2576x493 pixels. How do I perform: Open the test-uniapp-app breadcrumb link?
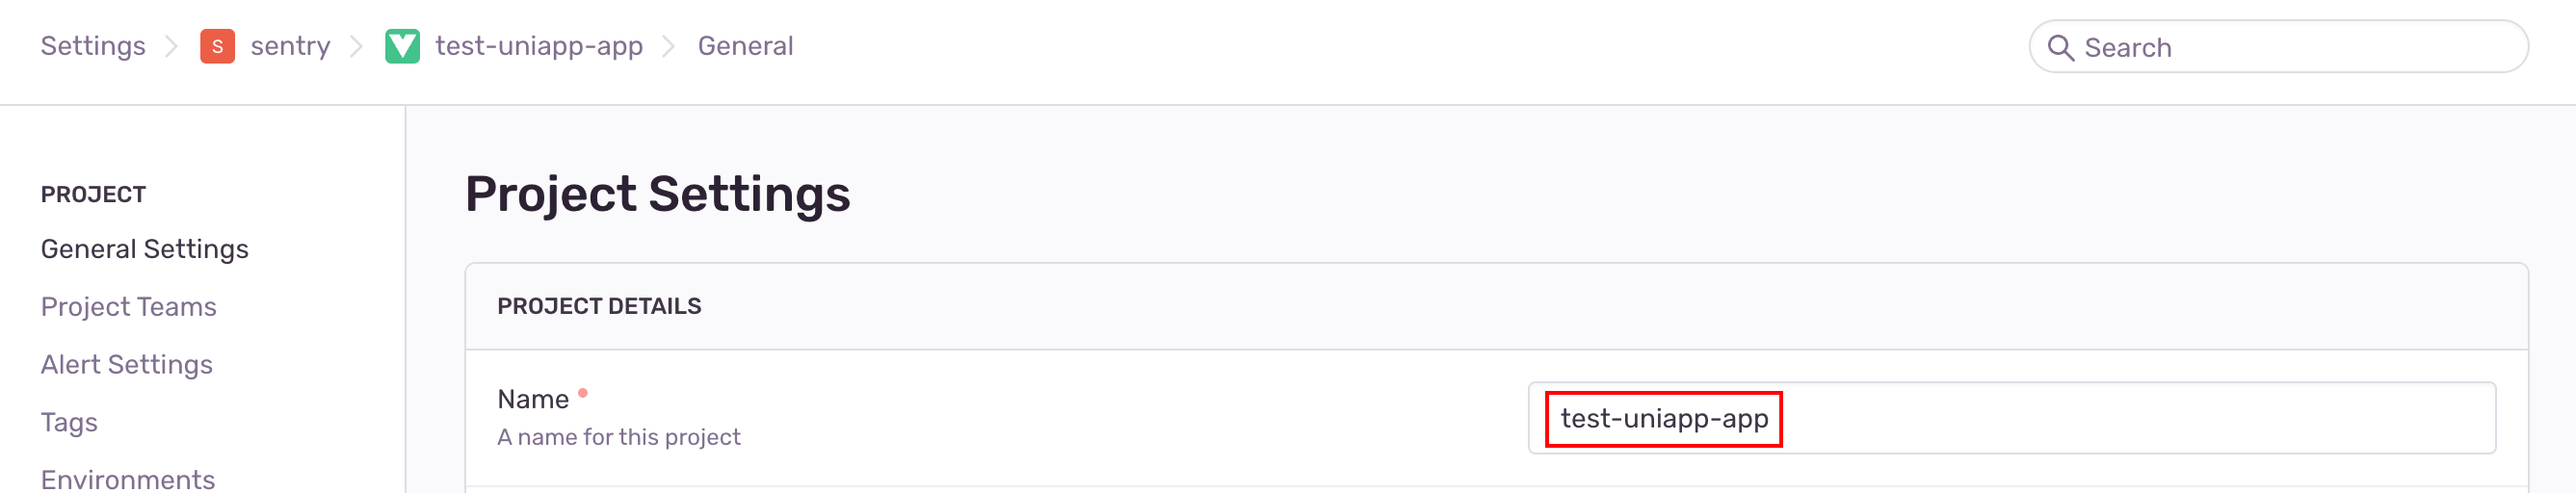pyautogui.click(x=539, y=46)
